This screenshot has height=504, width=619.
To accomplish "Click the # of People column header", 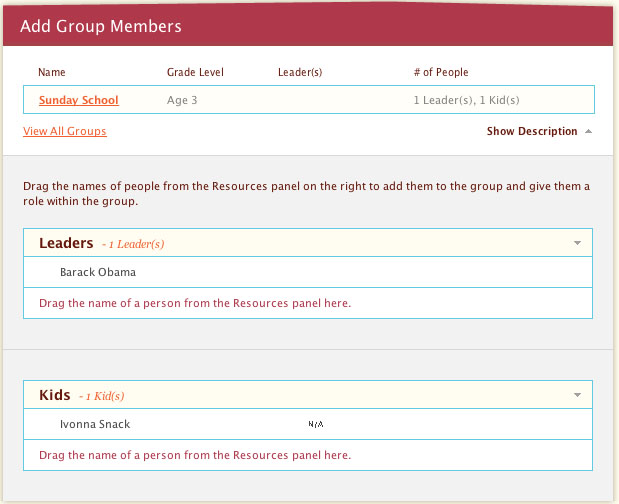I will click(x=440, y=72).
